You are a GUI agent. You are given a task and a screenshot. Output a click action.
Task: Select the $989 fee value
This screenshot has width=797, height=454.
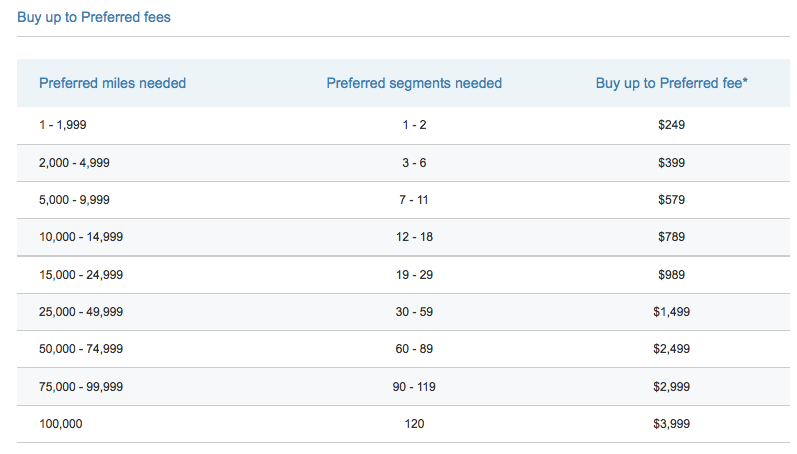pyautogui.click(x=671, y=275)
